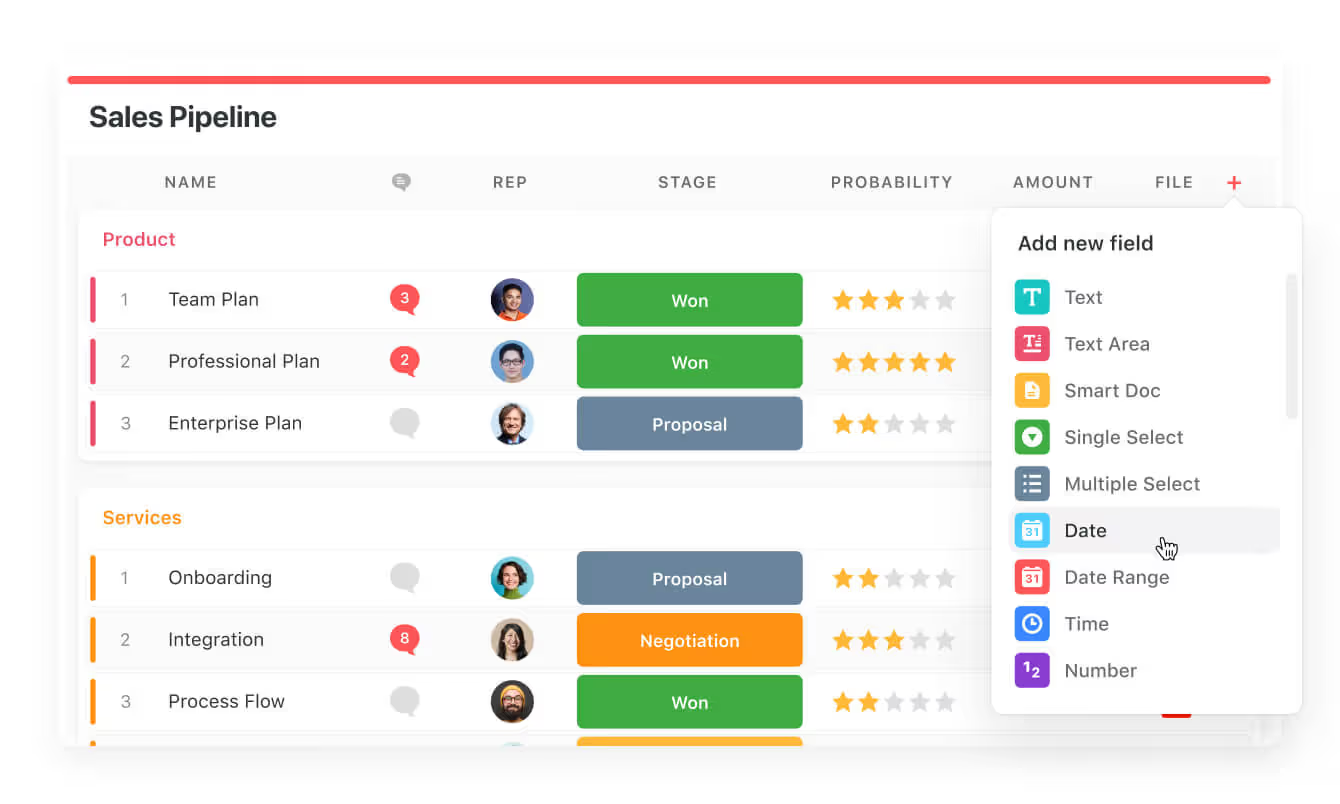This screenshot has height=804, width=1340.
Task: Collapse the Product group header
Action: [139, 240]
